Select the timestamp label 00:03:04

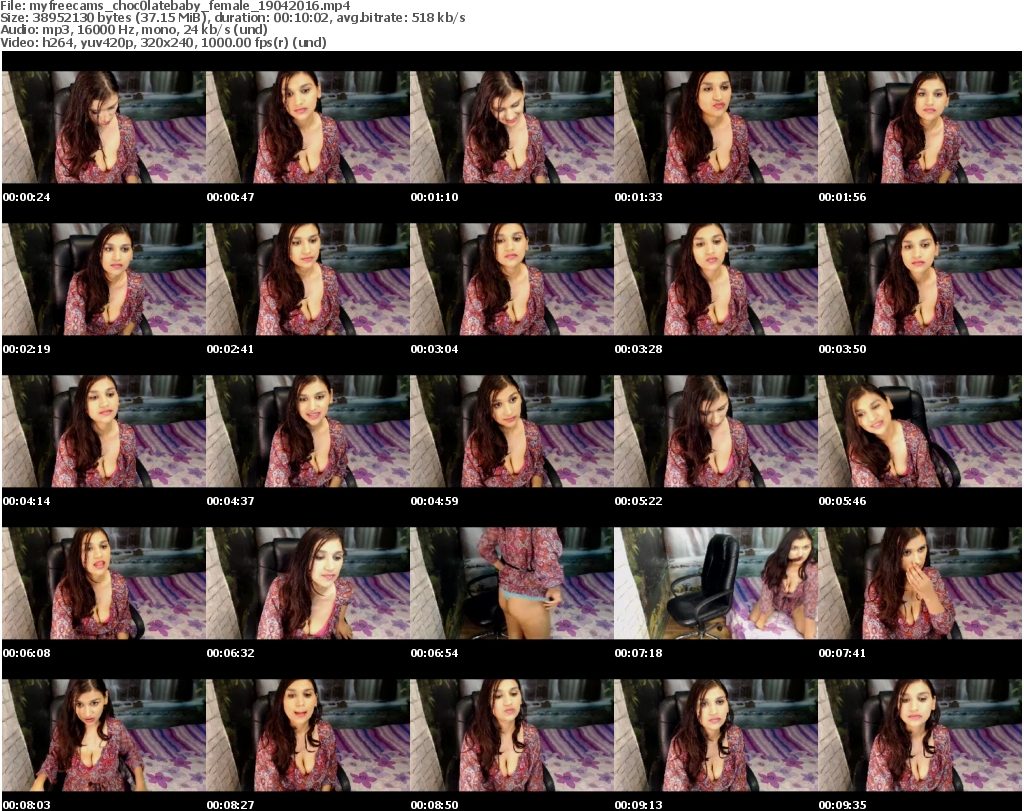click(434, 349)
